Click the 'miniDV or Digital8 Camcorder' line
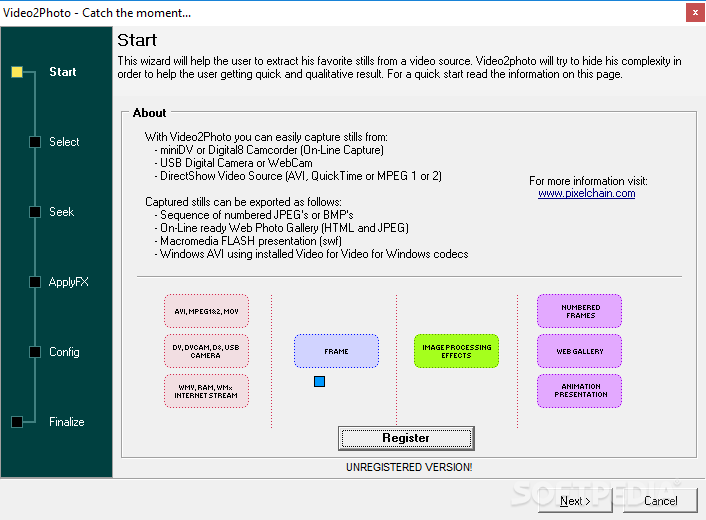706x520 pixels. [x=269, y=150]
